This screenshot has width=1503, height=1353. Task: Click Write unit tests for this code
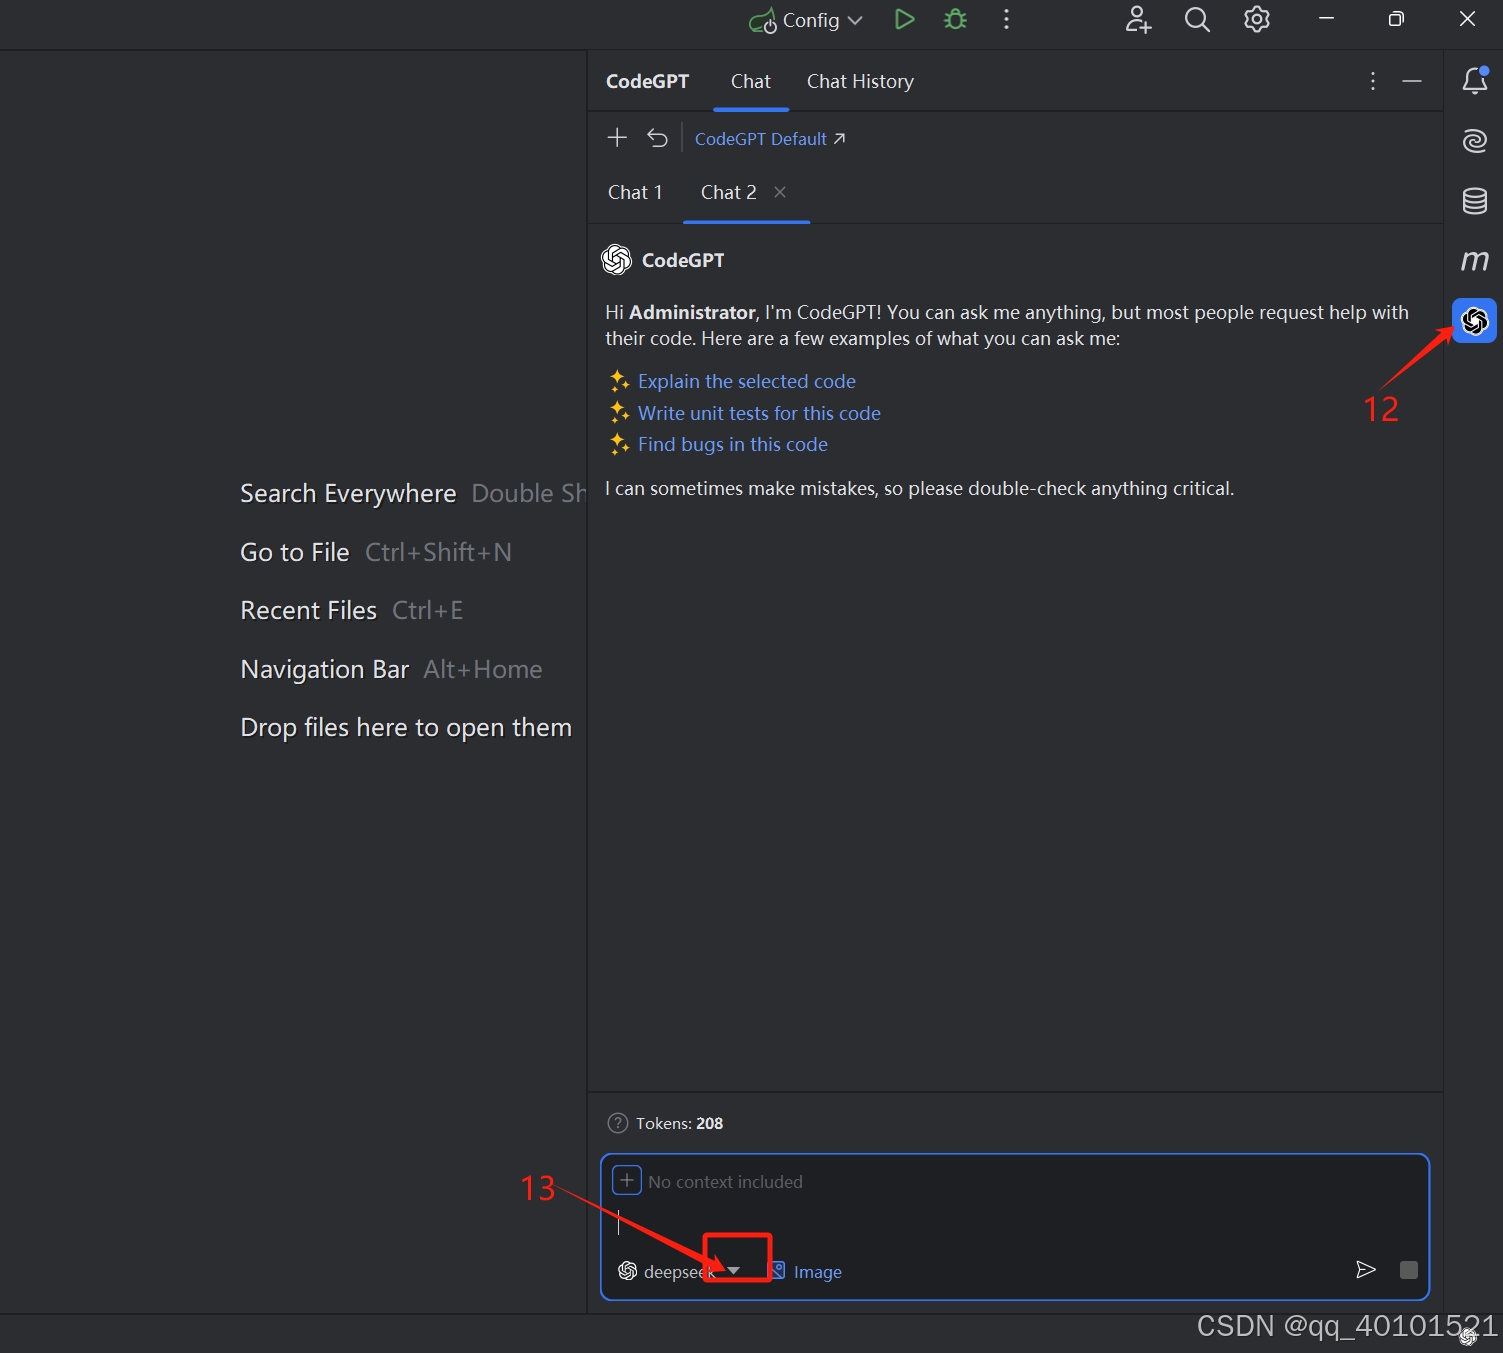tap(759, 413)
